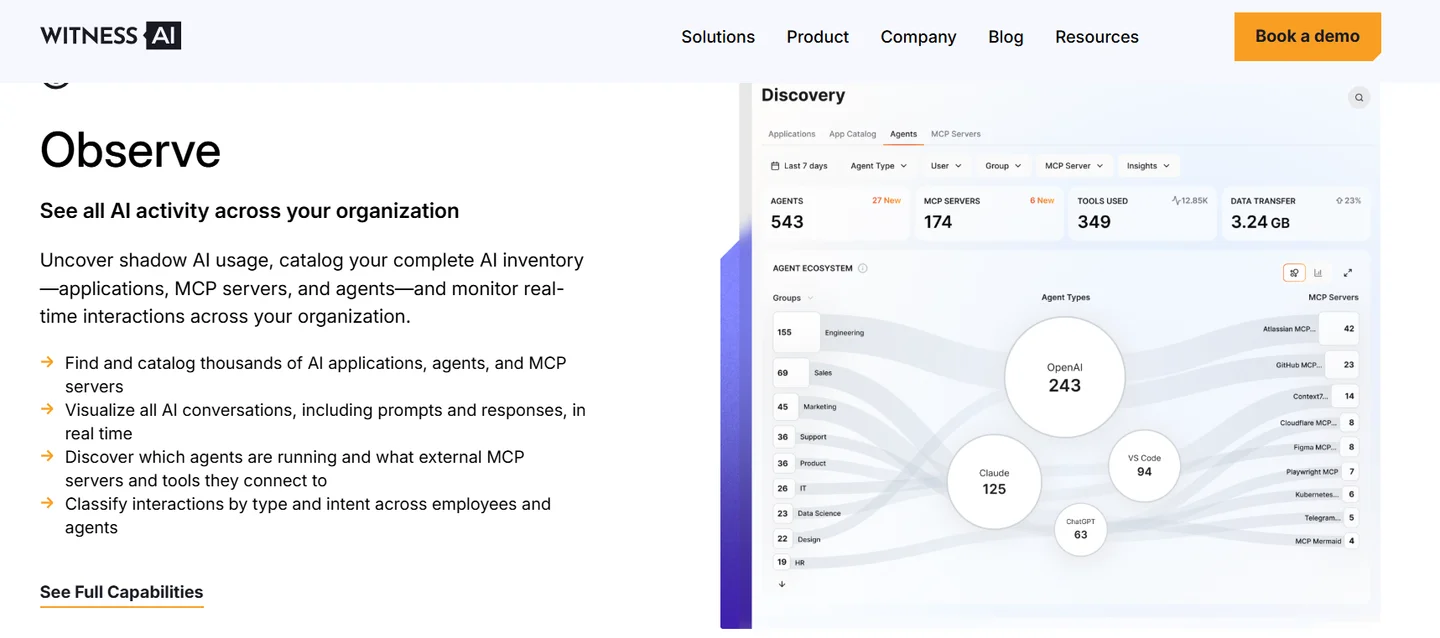This screenshot has height=638, width=1440.
Task: Expand the User filter dropdown
Action: (x=945, y=166)
